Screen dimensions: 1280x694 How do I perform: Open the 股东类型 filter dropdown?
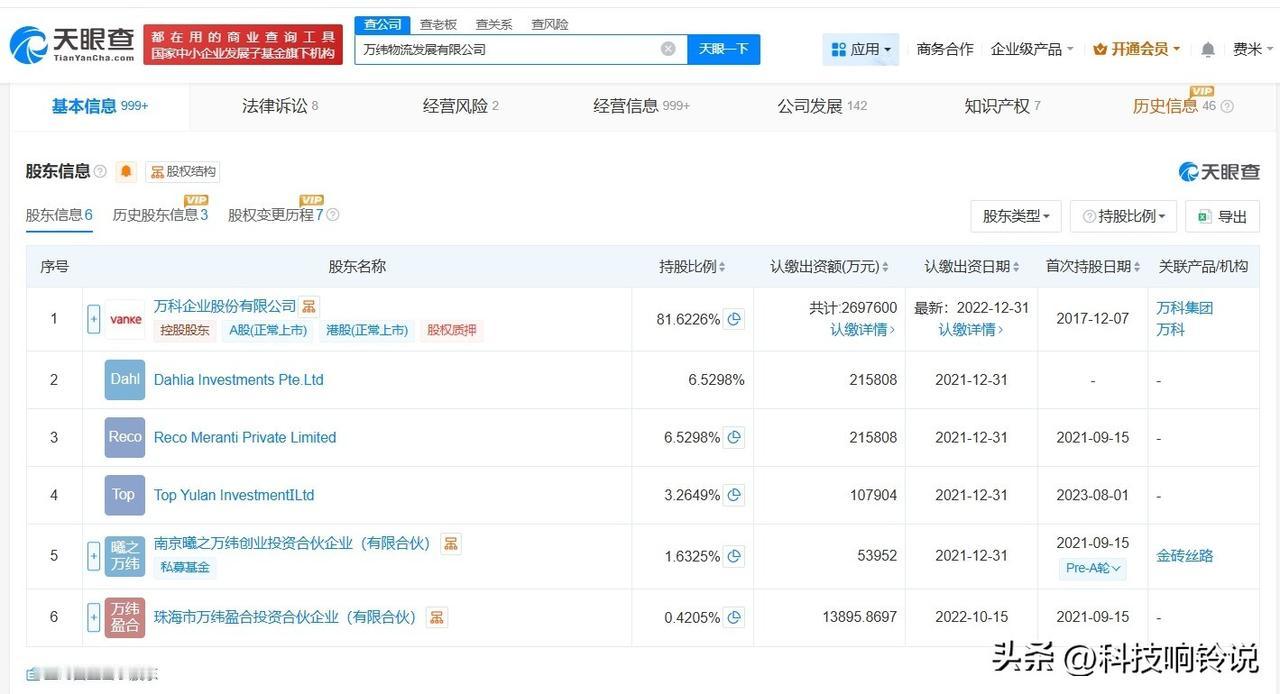pyautogui.click(x=1015, y=216)
